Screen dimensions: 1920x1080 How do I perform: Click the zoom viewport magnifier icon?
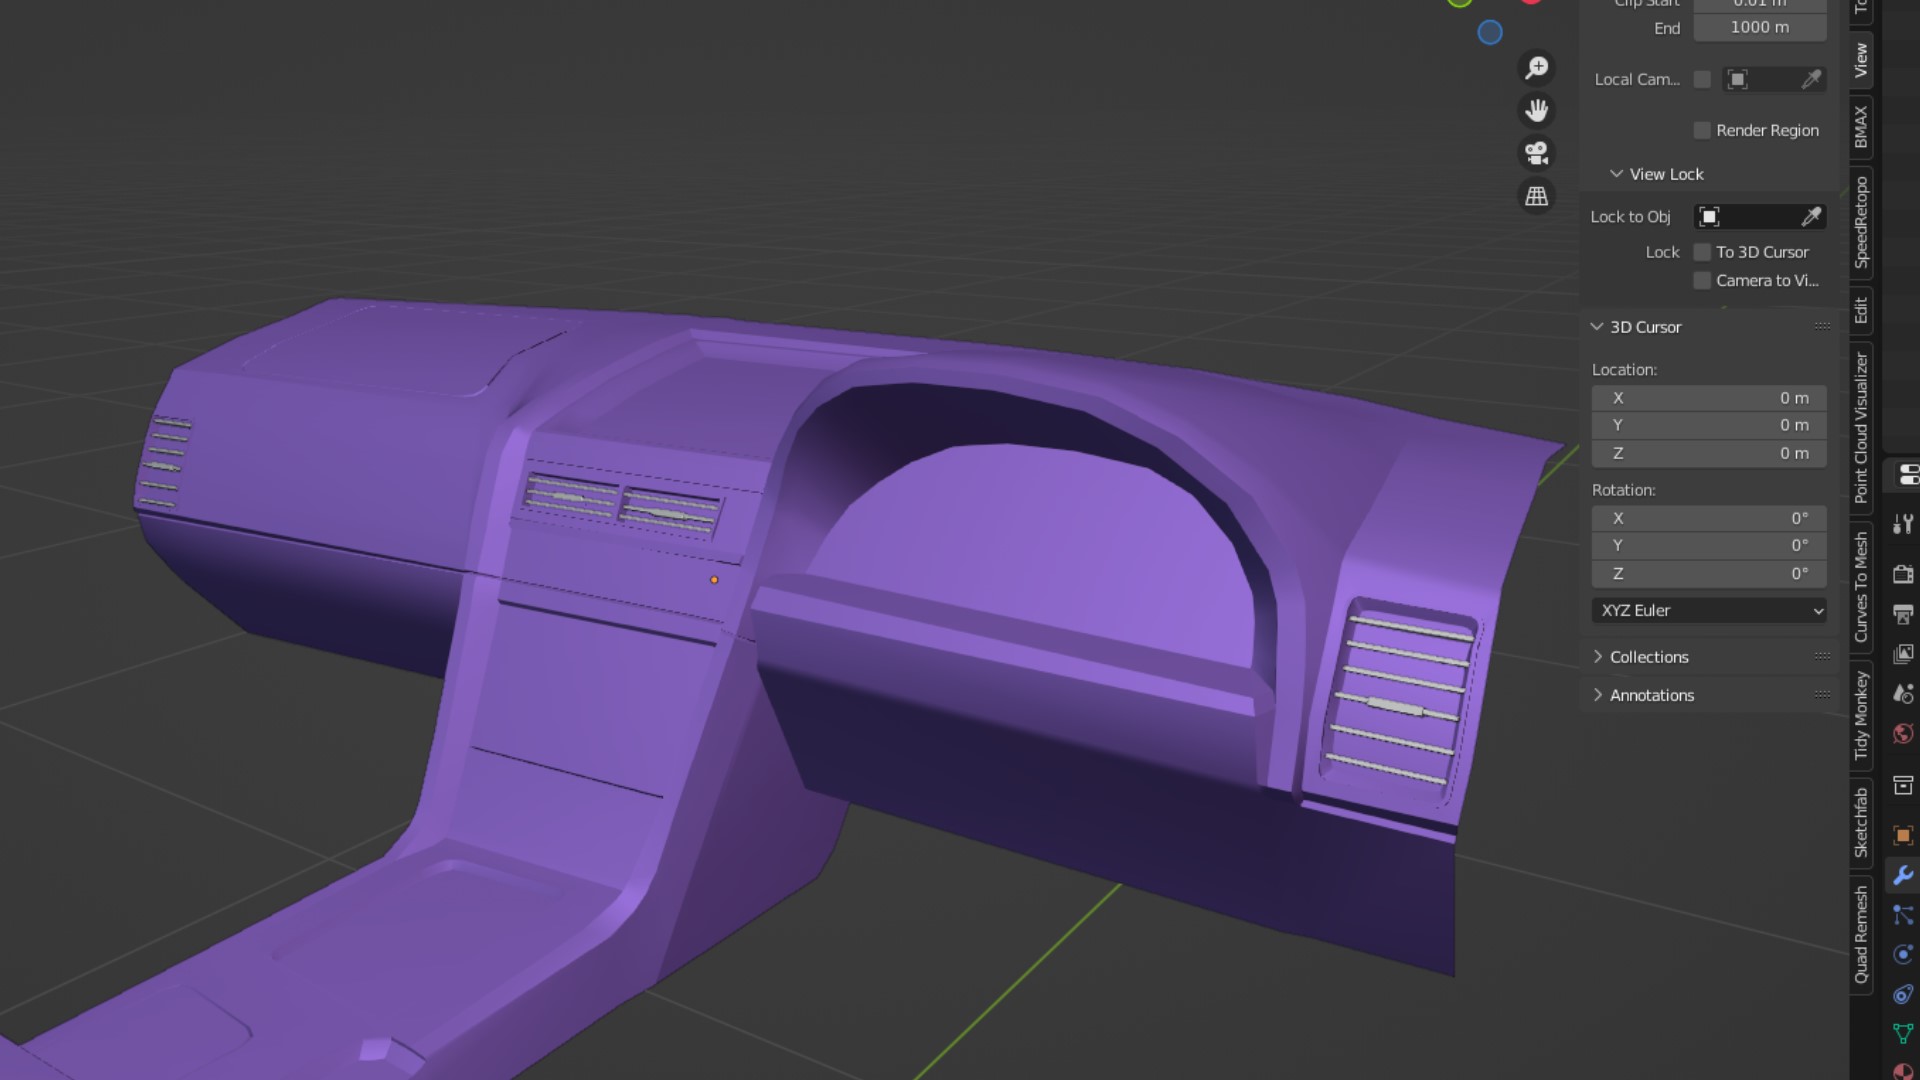[x=1536, y=68]
